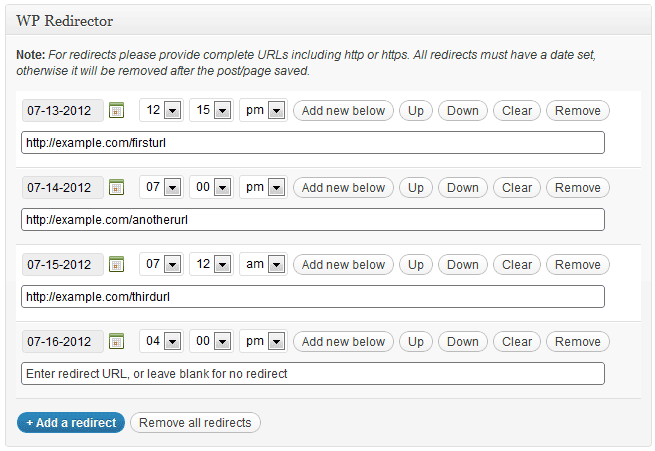The height and width of the screenshot is (451, 655).
Task: Clear the thirdurl redirect row
Action: point(517,264)
